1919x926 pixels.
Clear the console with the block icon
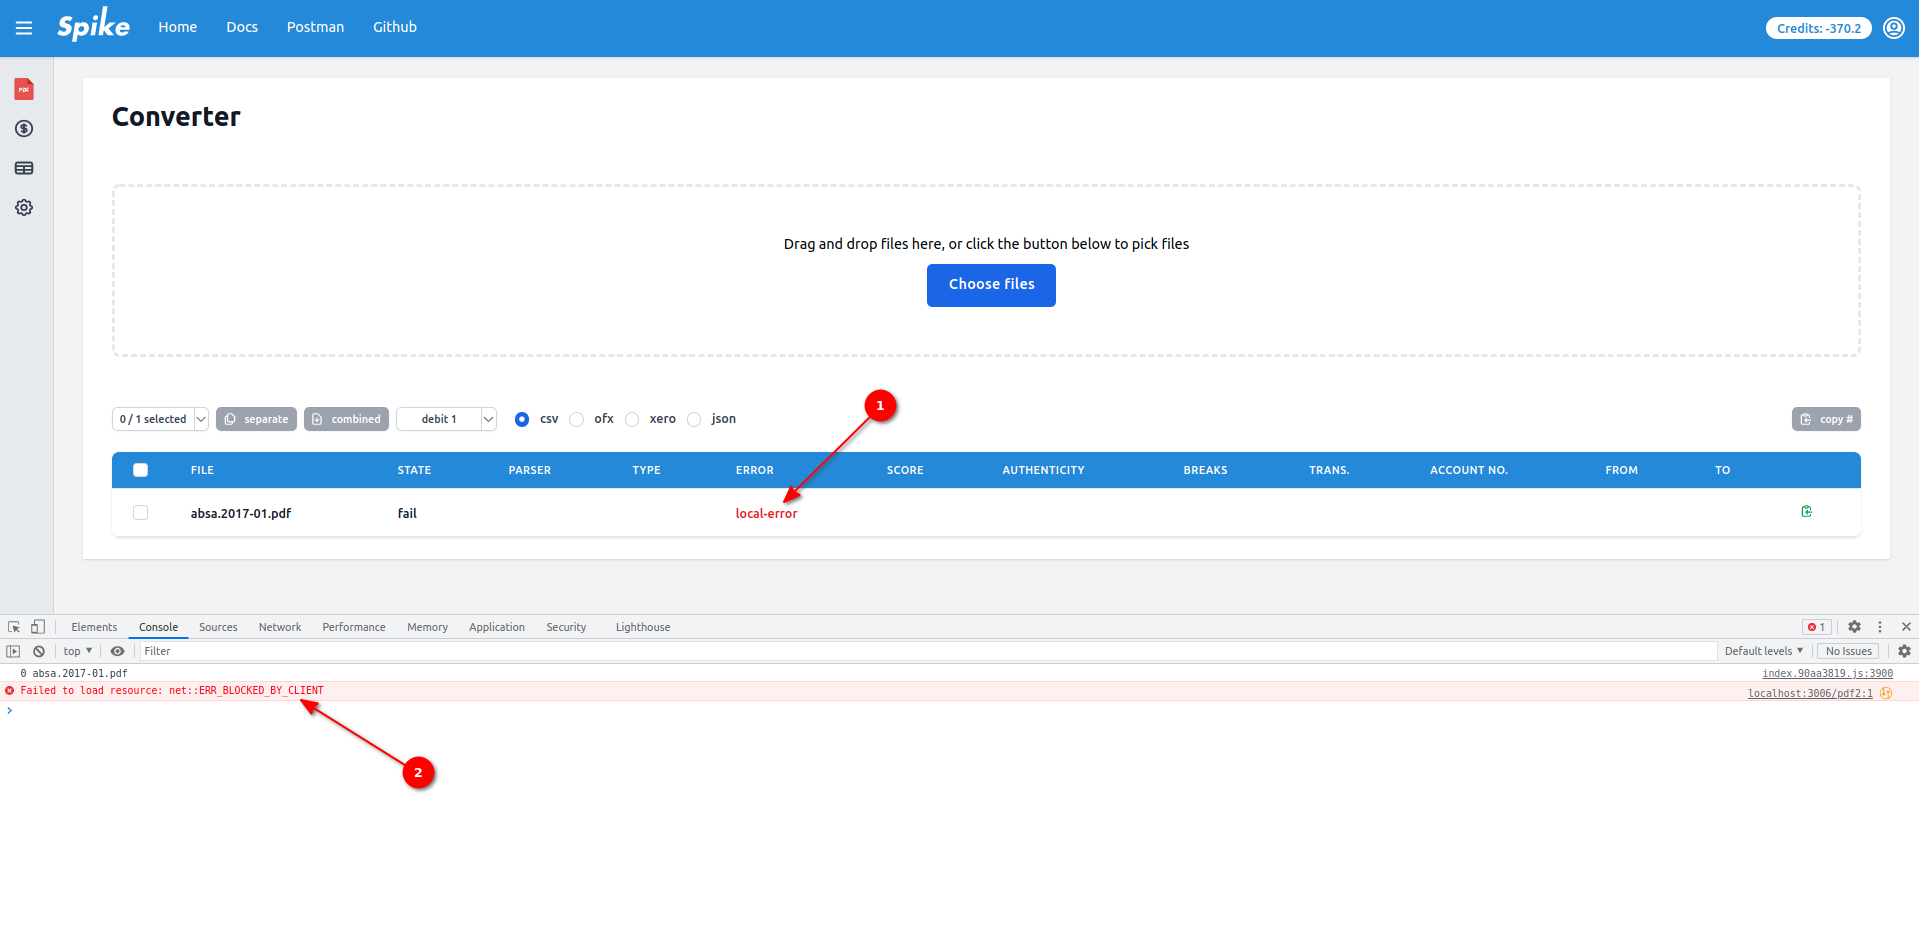point(39,651)
